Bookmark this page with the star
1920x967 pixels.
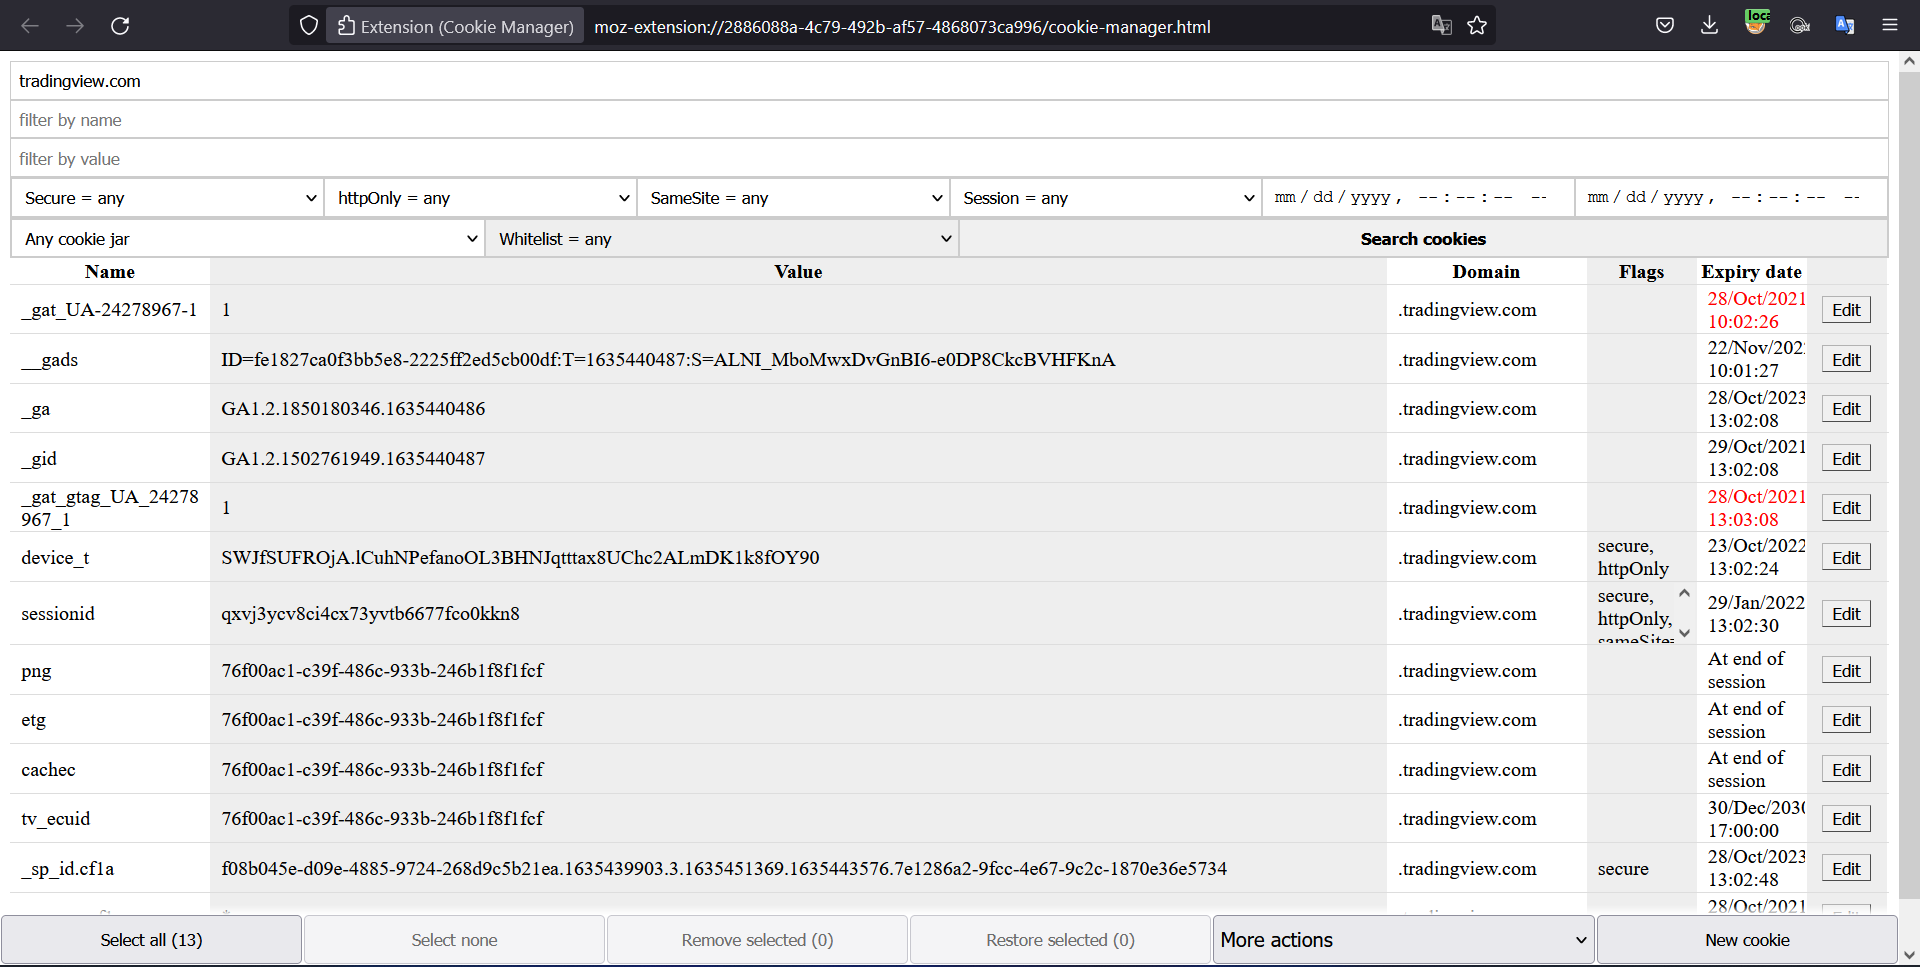coord(1477,26)
